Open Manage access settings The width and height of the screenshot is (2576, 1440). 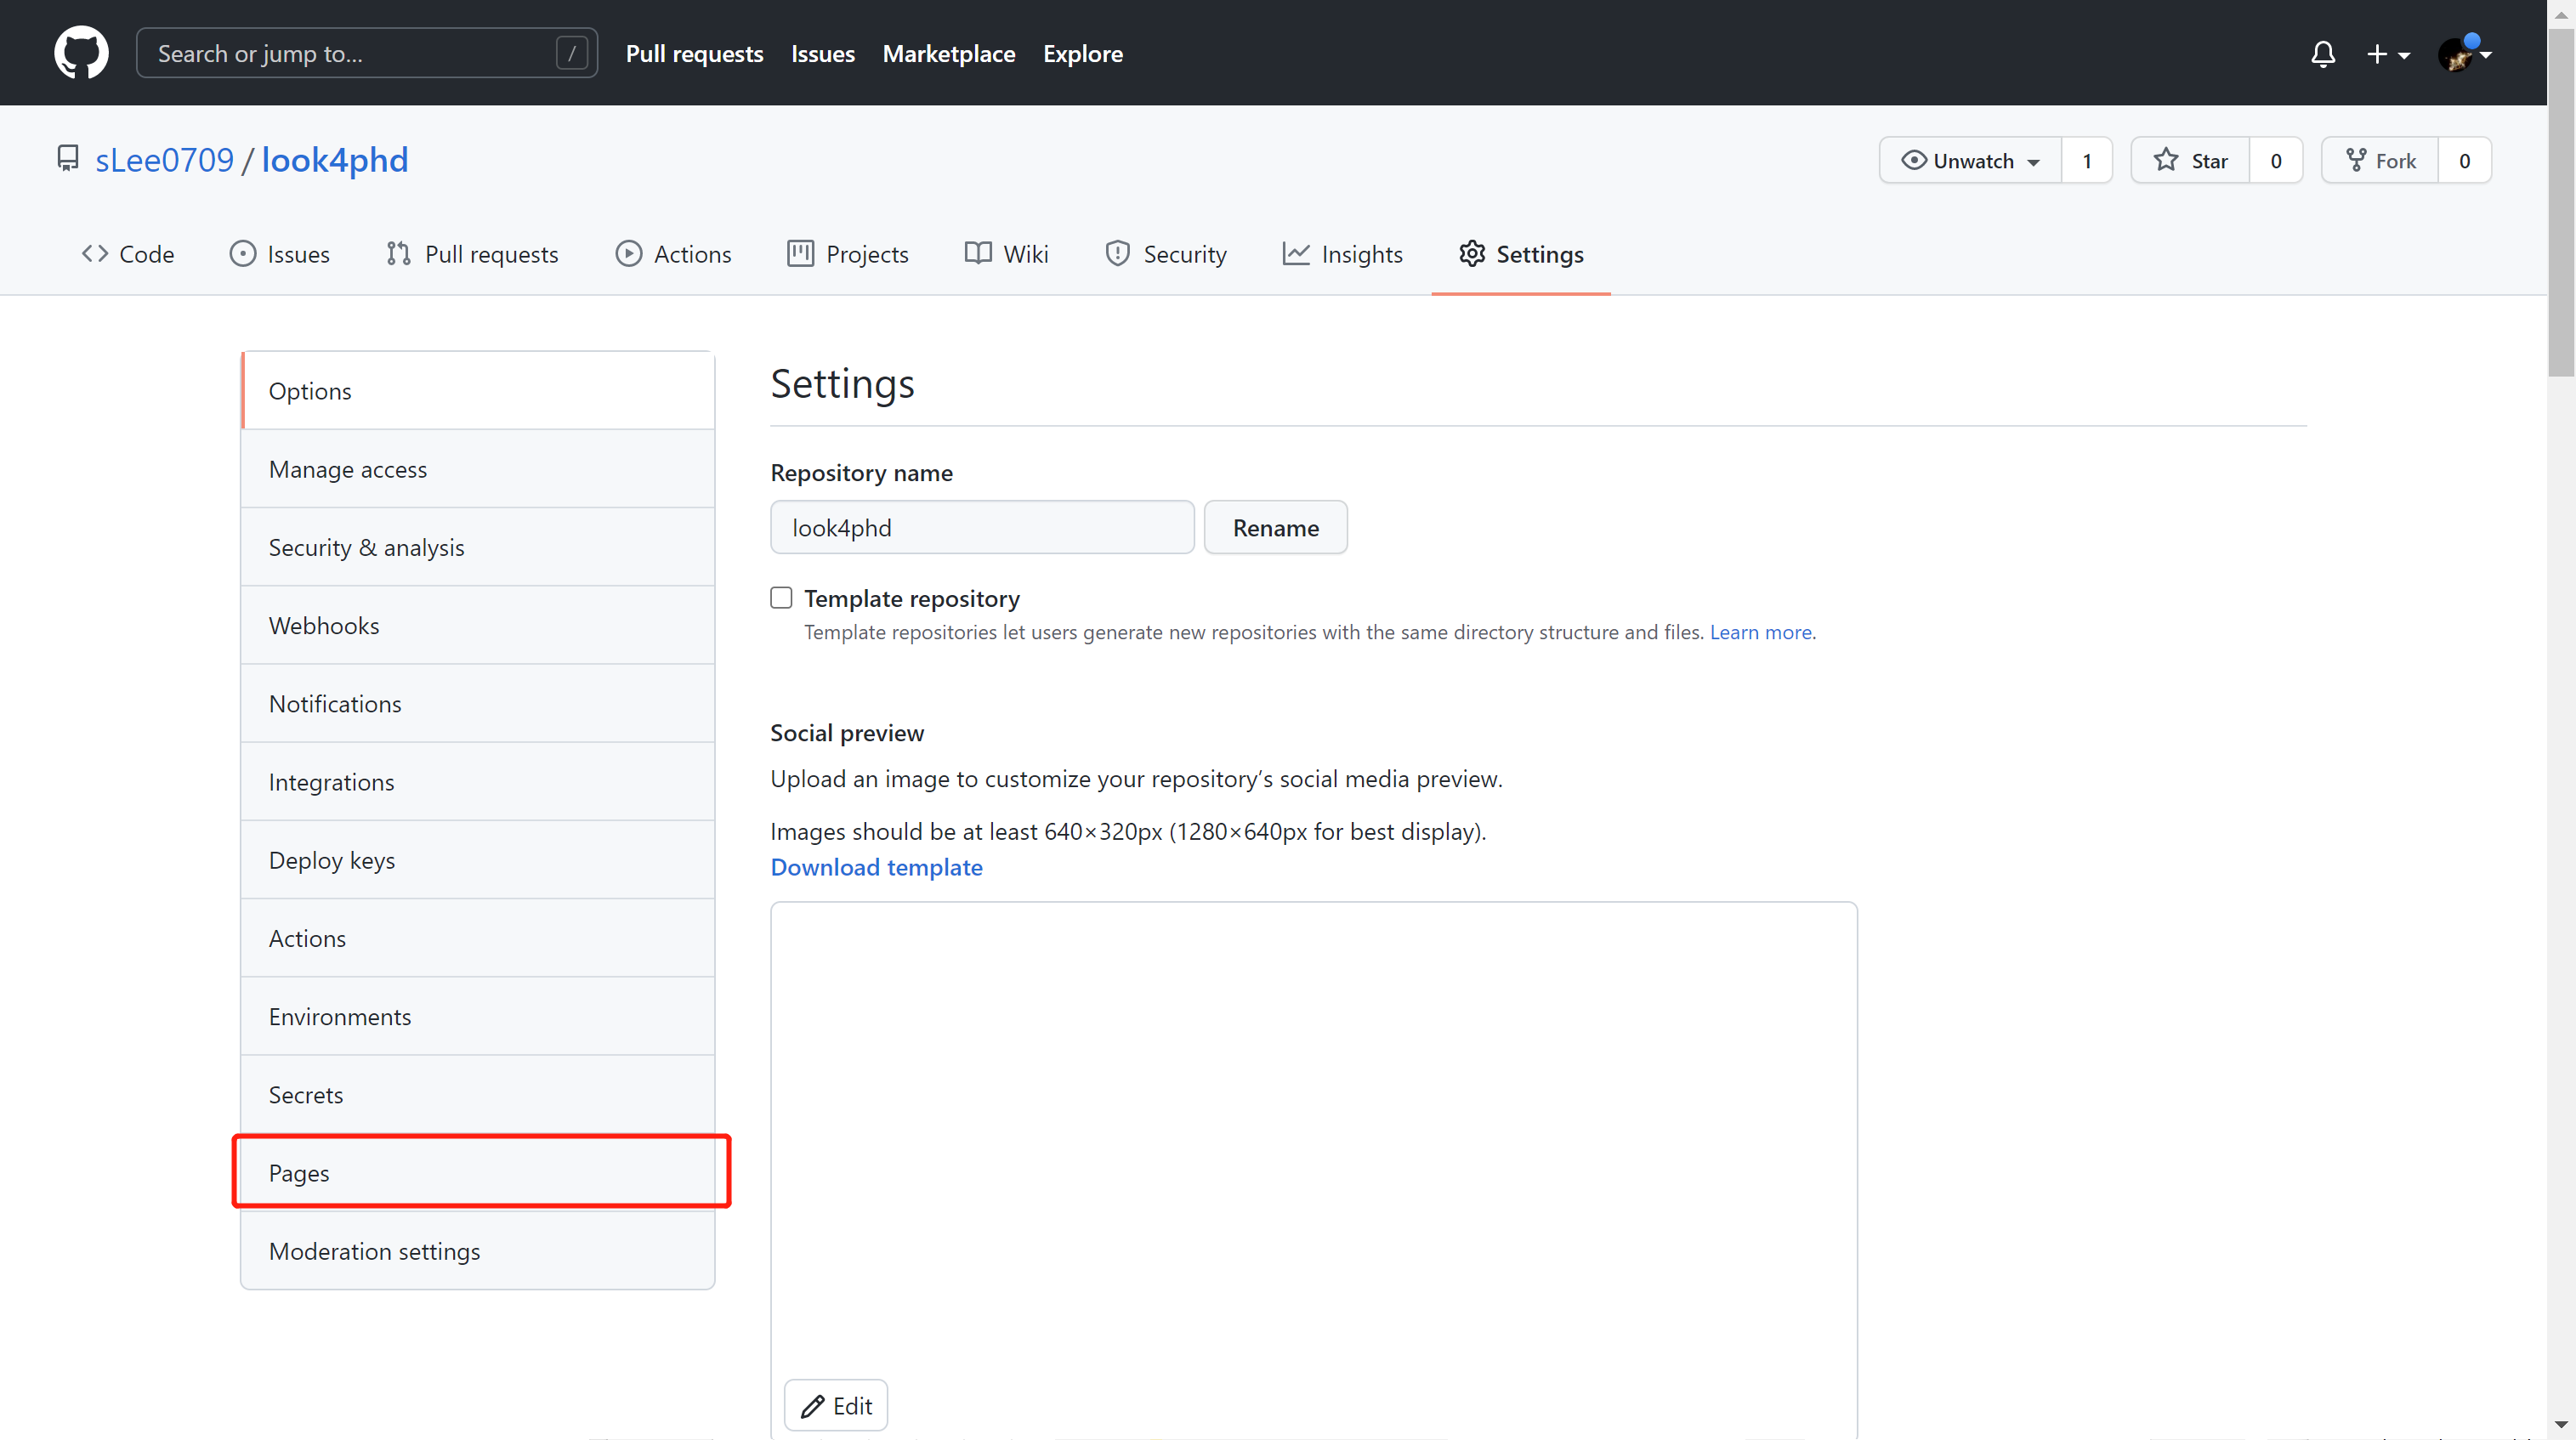[x=478, y=469]
